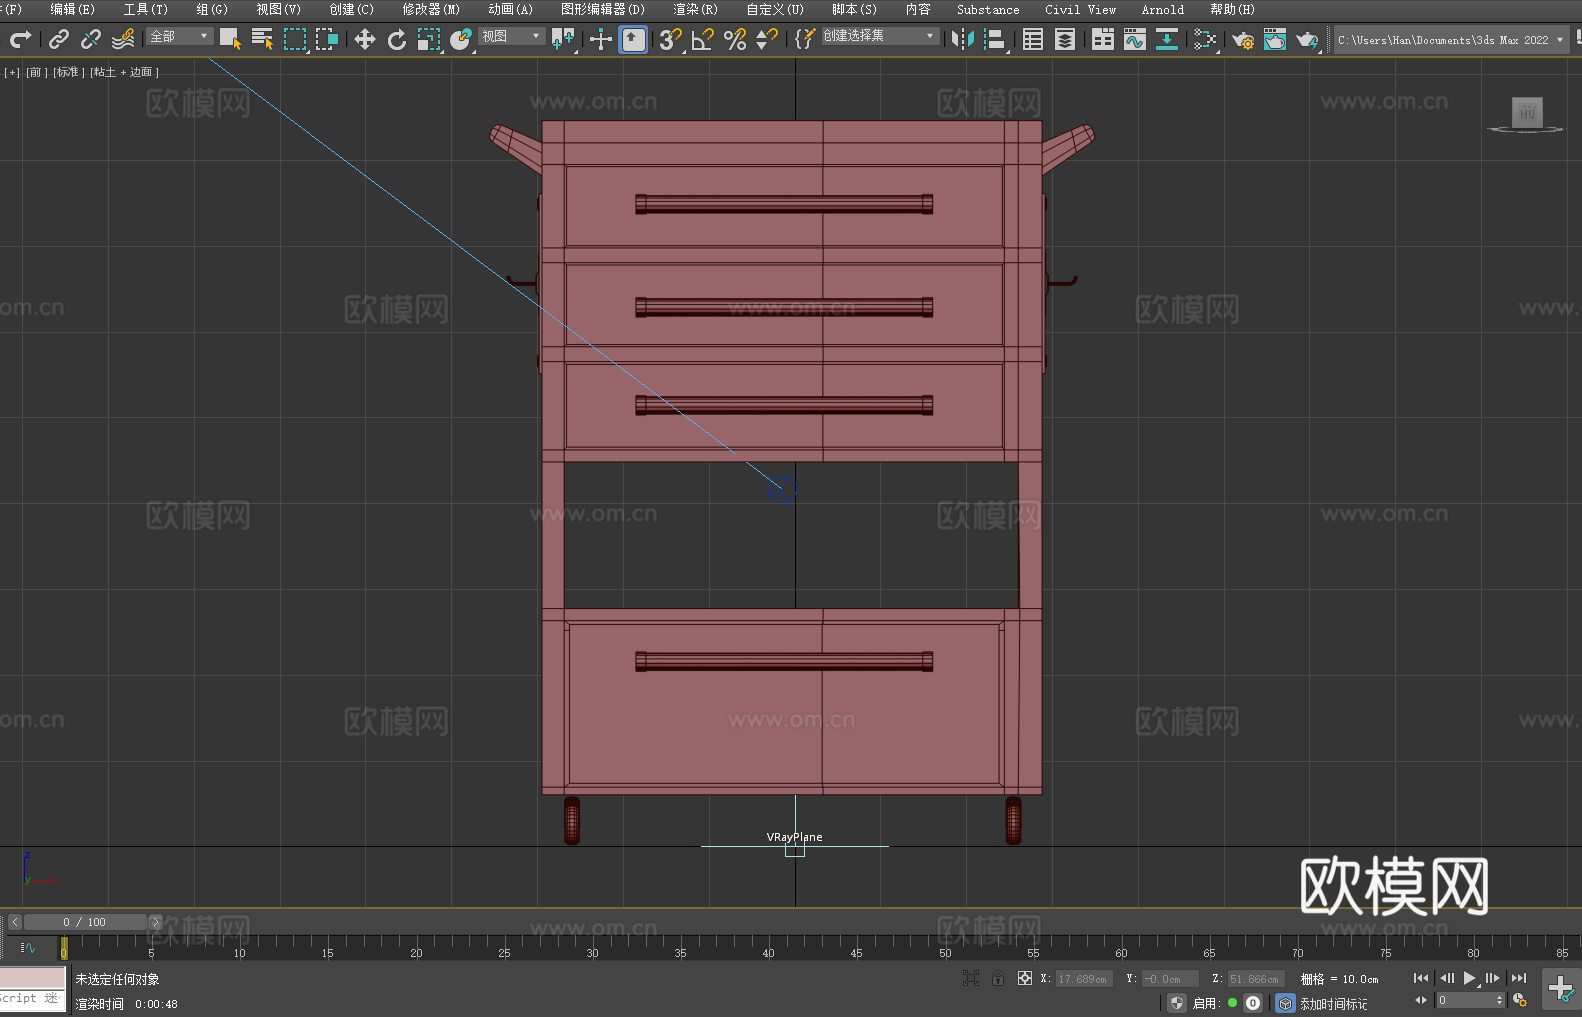Activate the Select Object tool
This screenshot has width=1582, height=1017.
tap(230, 39)
